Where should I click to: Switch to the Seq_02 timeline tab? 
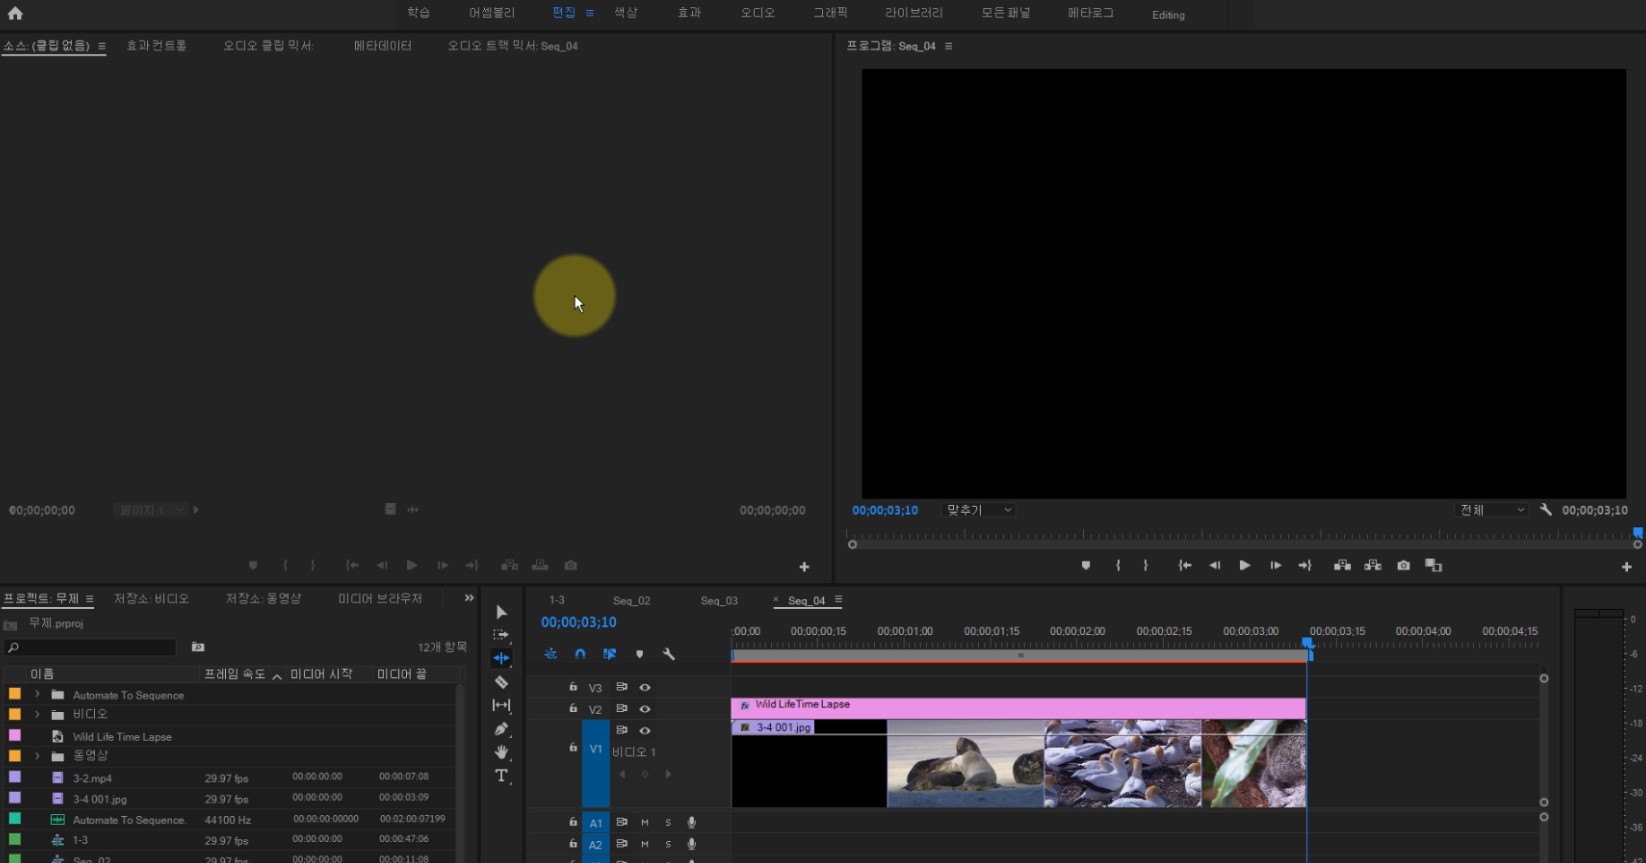(631, 601)
